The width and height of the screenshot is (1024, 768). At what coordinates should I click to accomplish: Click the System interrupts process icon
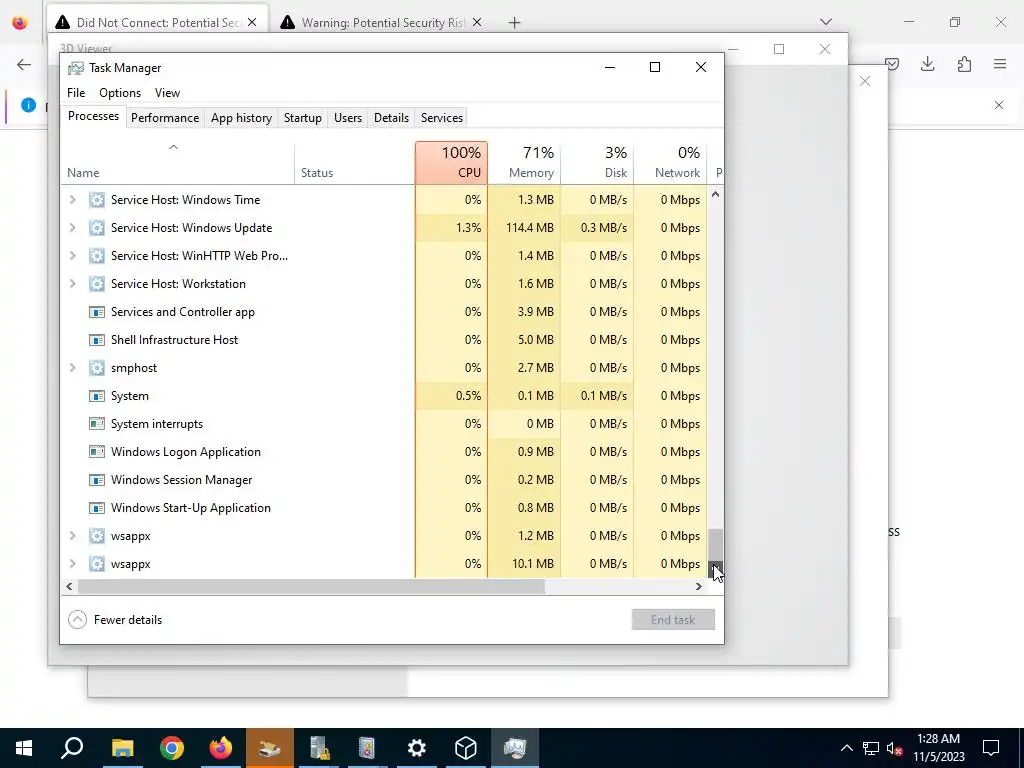[97, 424]
